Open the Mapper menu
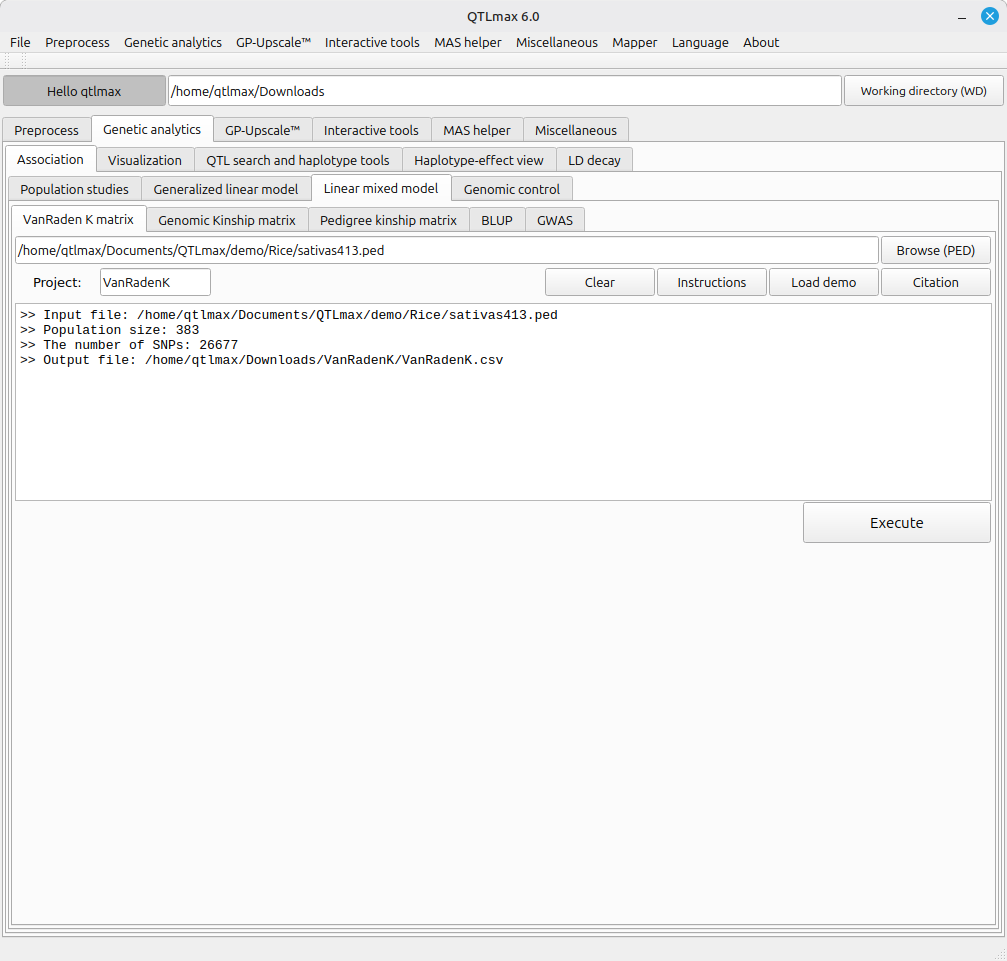The width and height of the screenshot is (1007, 961). [634, 42]
